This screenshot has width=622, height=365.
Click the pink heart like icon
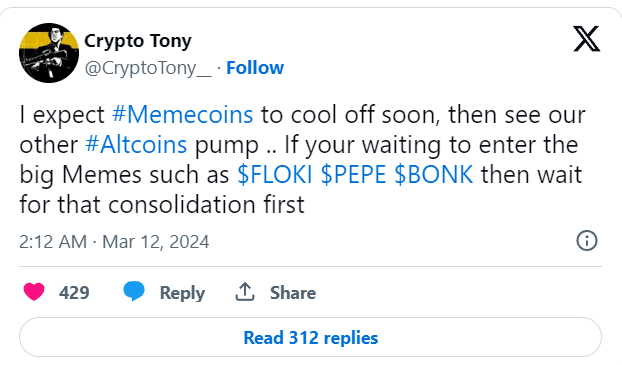point(34,292)
